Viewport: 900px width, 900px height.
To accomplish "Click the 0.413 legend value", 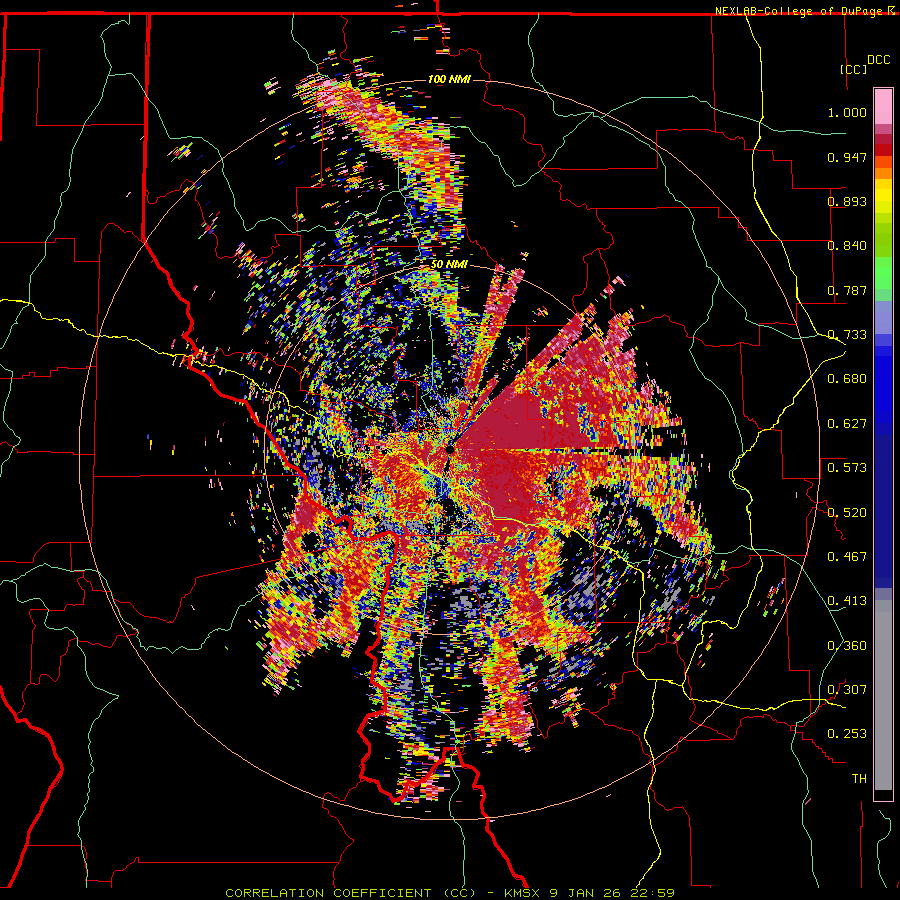I will [847, 600].
